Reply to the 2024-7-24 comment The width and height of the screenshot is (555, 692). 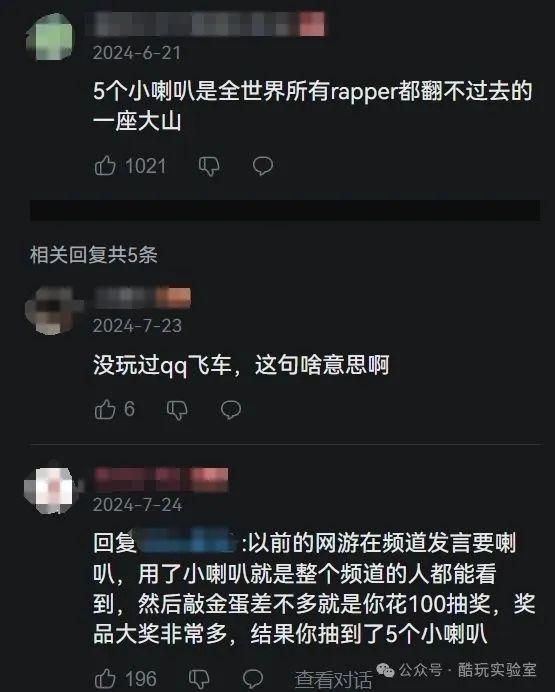pos(253,679)
